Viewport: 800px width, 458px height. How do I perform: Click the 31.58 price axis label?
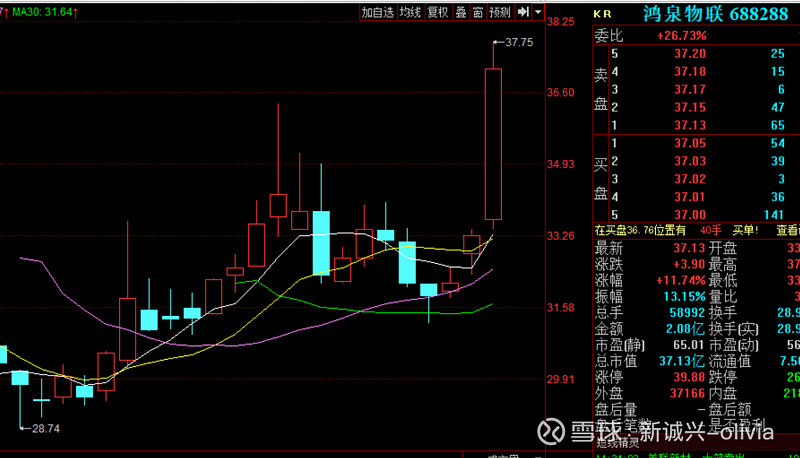561,308
